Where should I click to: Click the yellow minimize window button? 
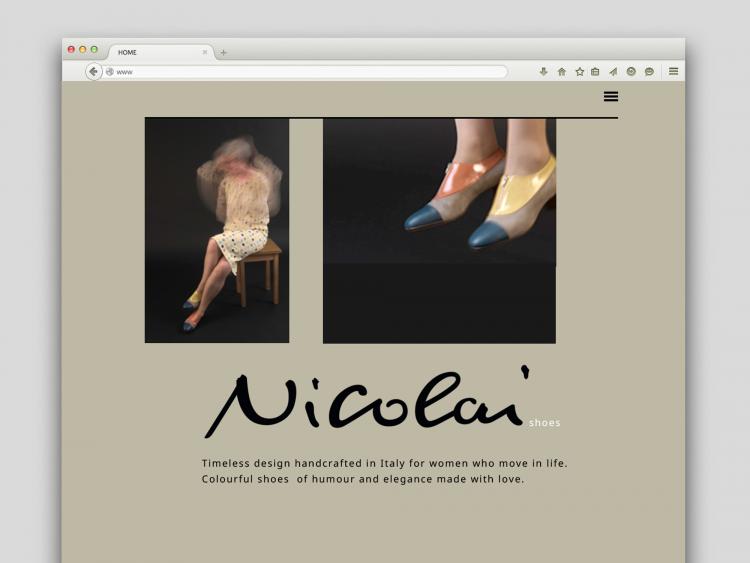(83, 49)
